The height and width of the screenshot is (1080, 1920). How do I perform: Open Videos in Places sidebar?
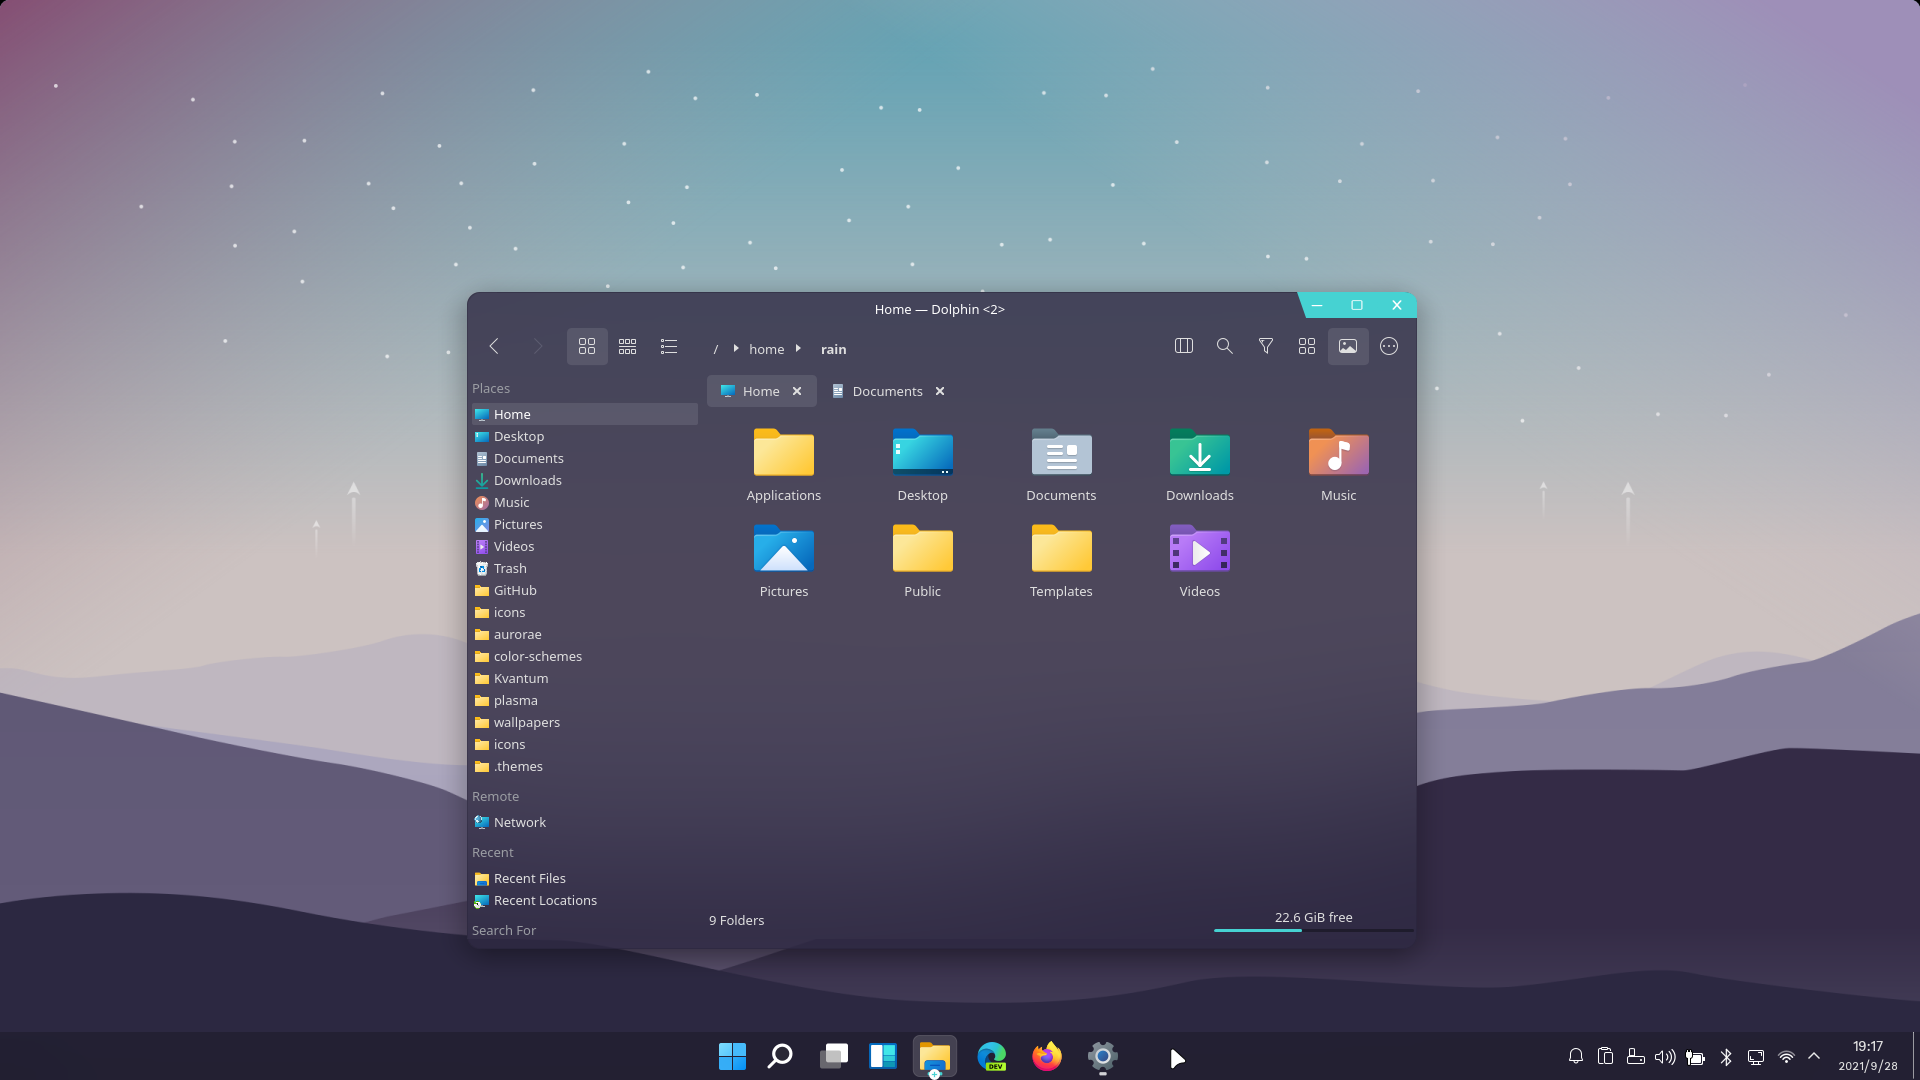585,546
